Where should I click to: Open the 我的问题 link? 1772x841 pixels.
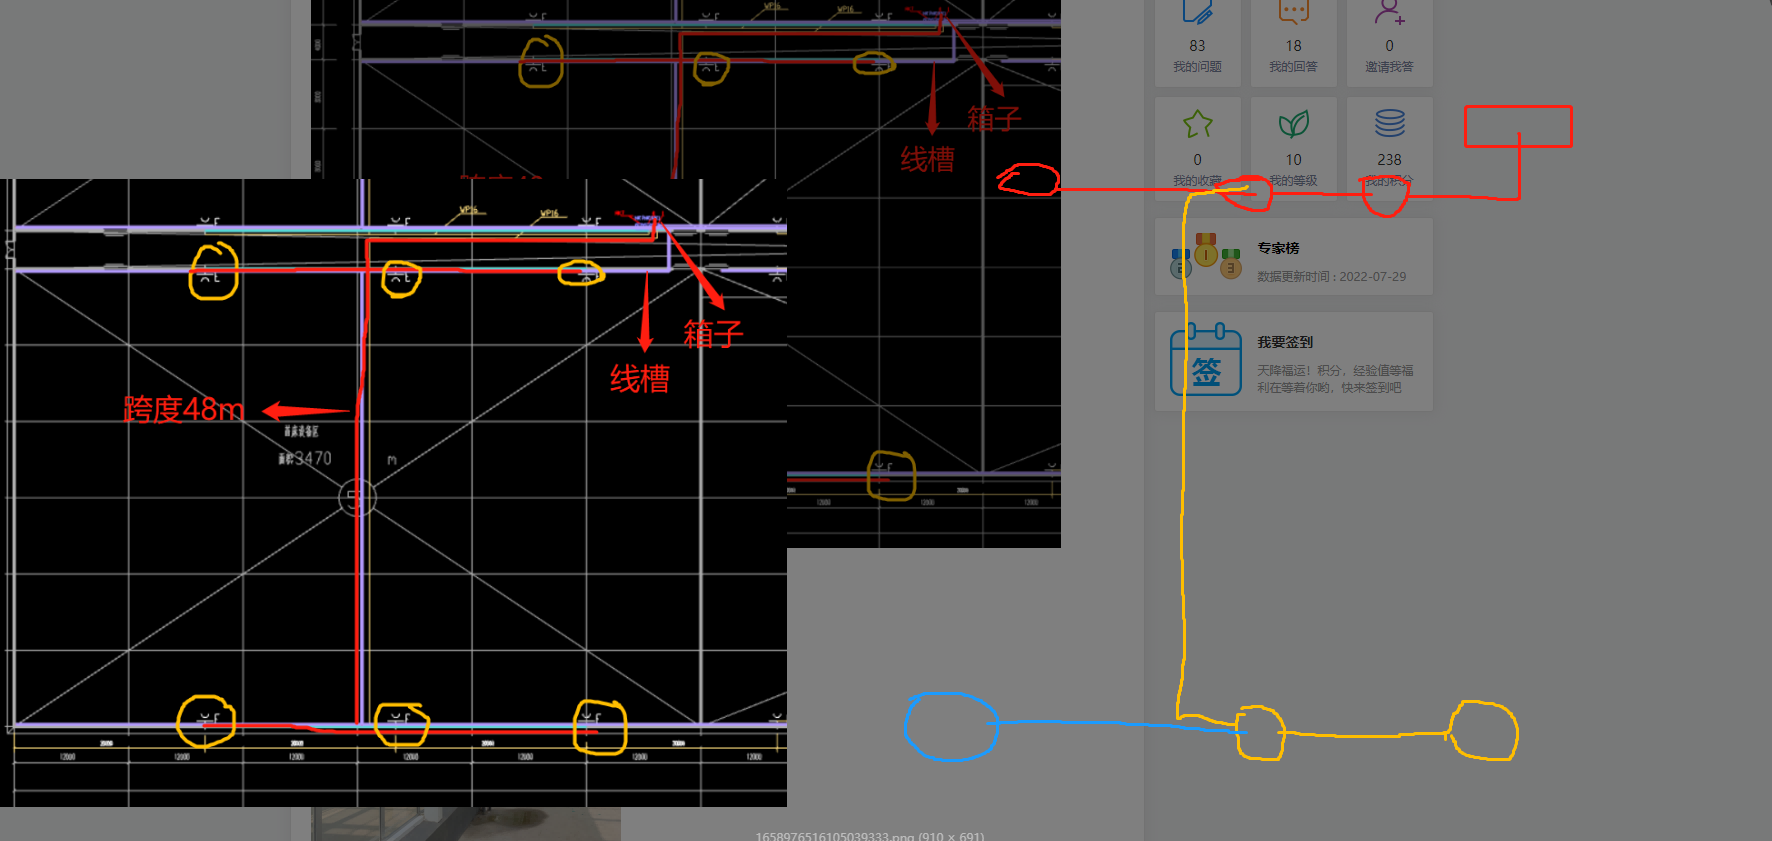point(1198,67)
